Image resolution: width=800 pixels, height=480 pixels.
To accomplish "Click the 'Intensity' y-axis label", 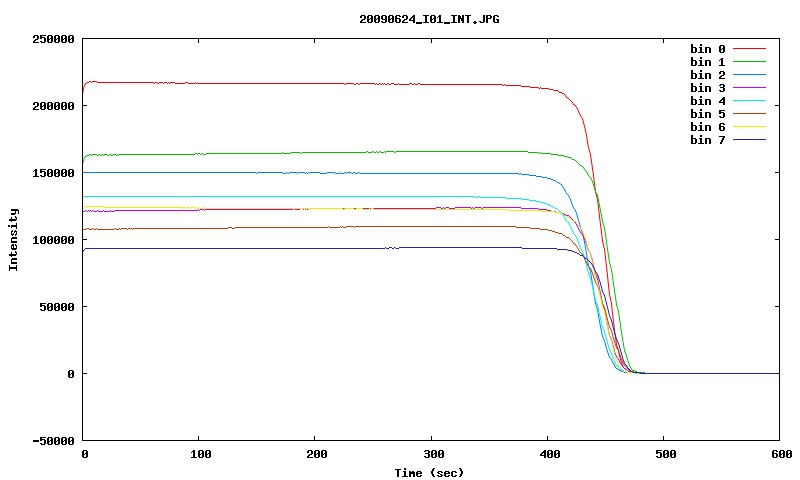I will pos(13,240).
